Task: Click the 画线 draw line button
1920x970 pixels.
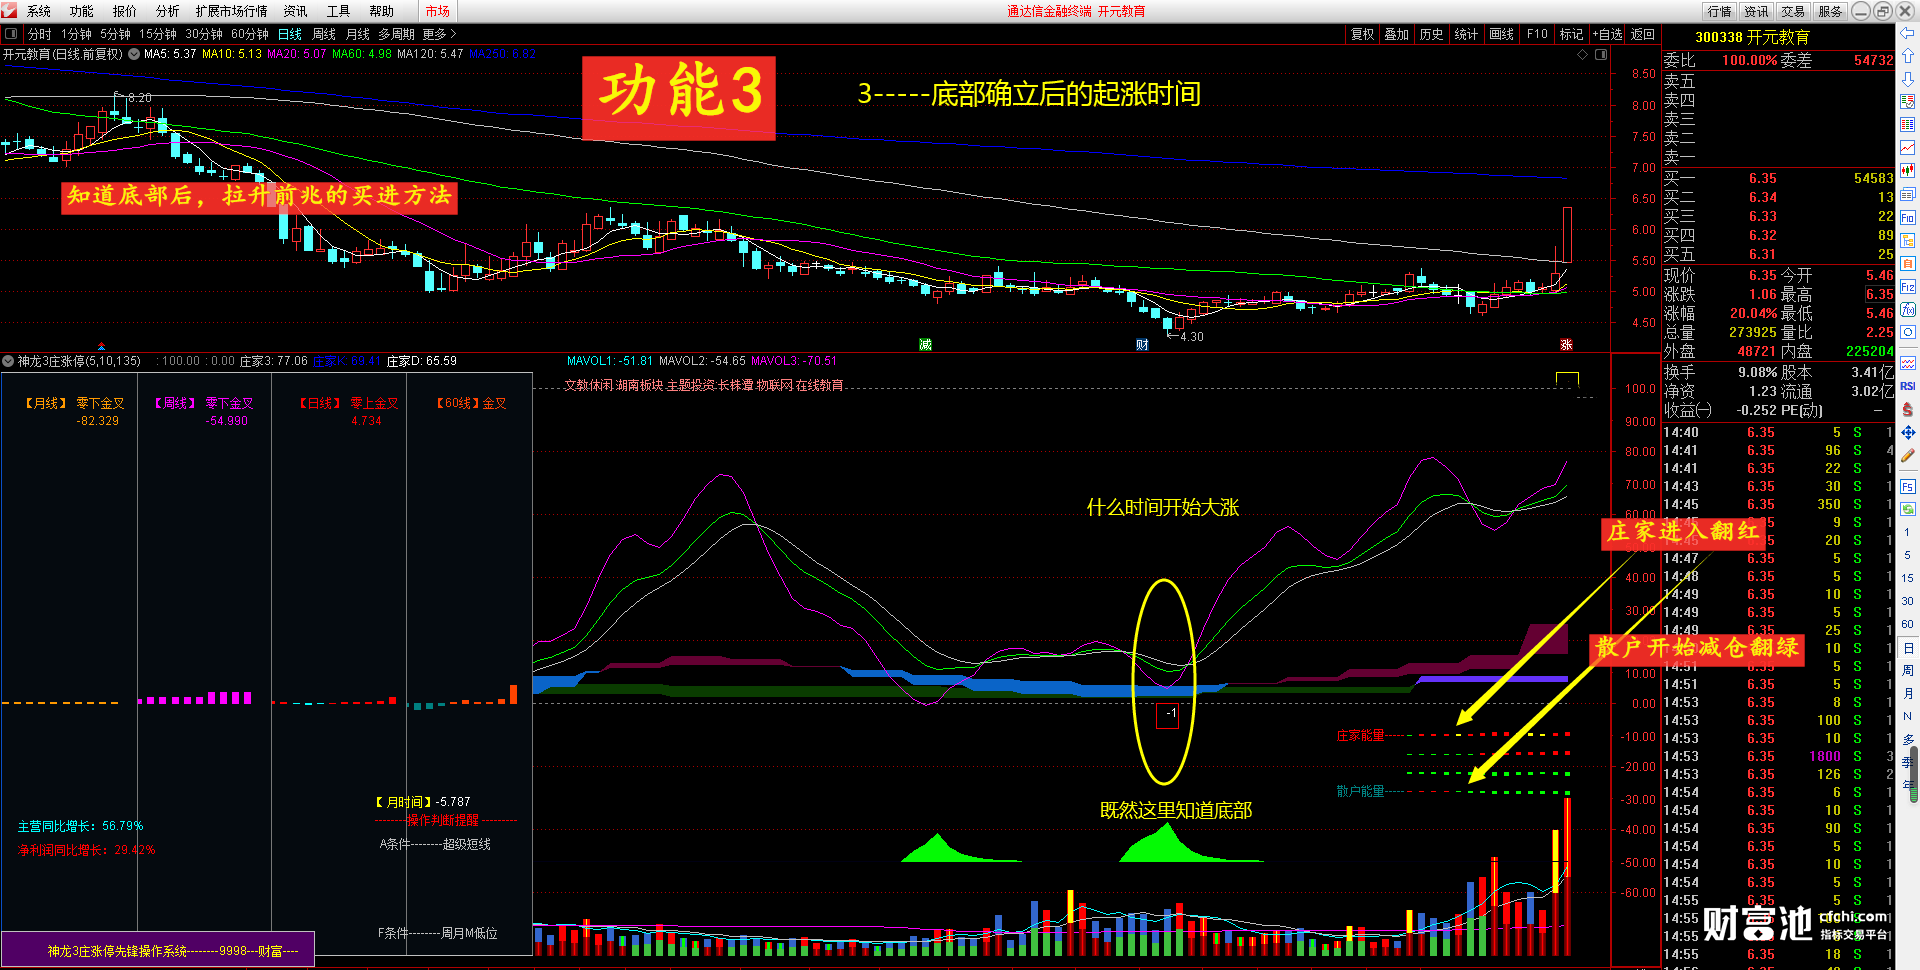Action: click(1502, 34)
